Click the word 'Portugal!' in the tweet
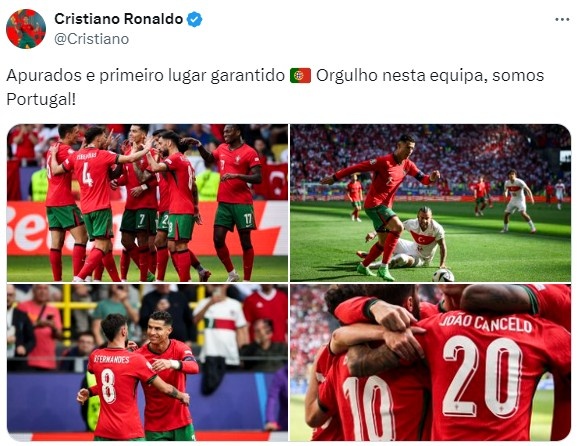 41,99
